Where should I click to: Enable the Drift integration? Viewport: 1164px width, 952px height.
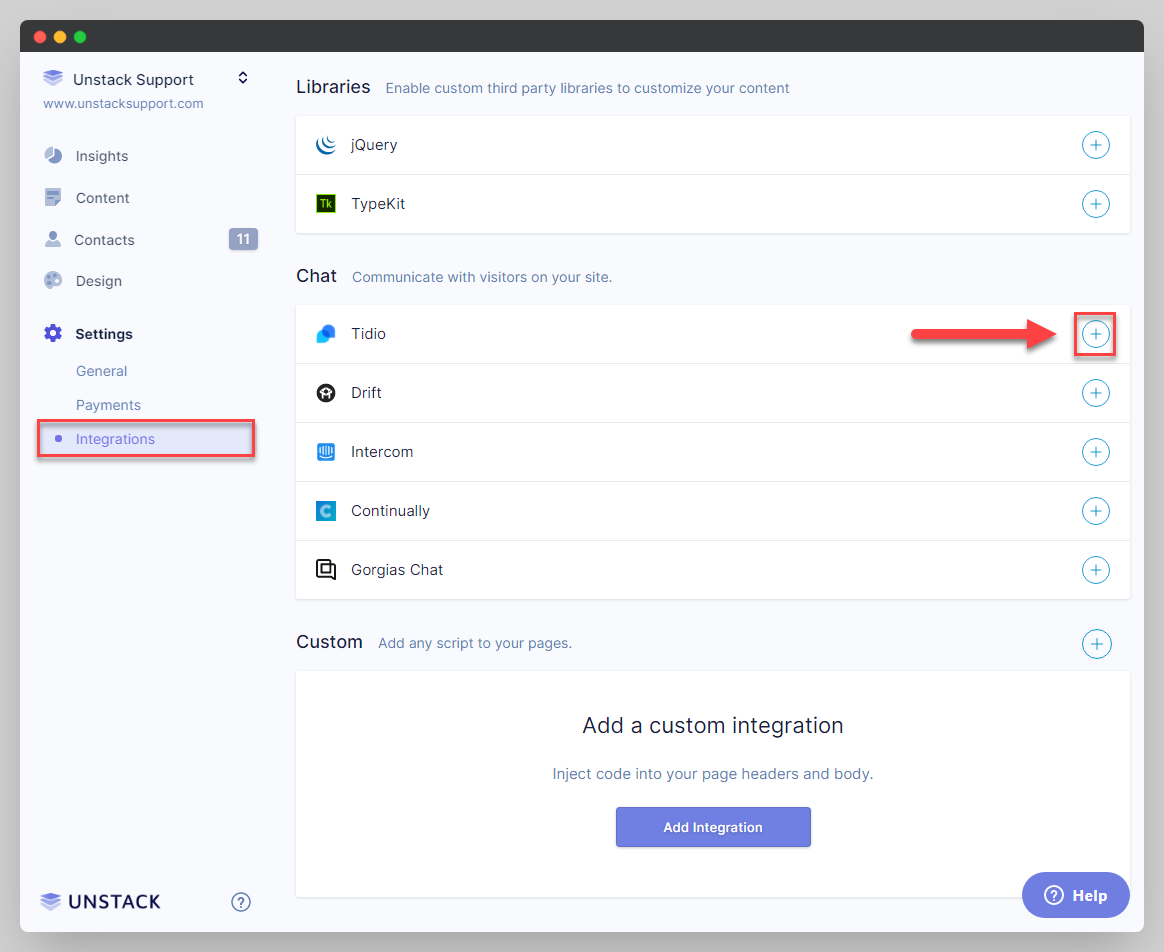tap(1096, 392)
